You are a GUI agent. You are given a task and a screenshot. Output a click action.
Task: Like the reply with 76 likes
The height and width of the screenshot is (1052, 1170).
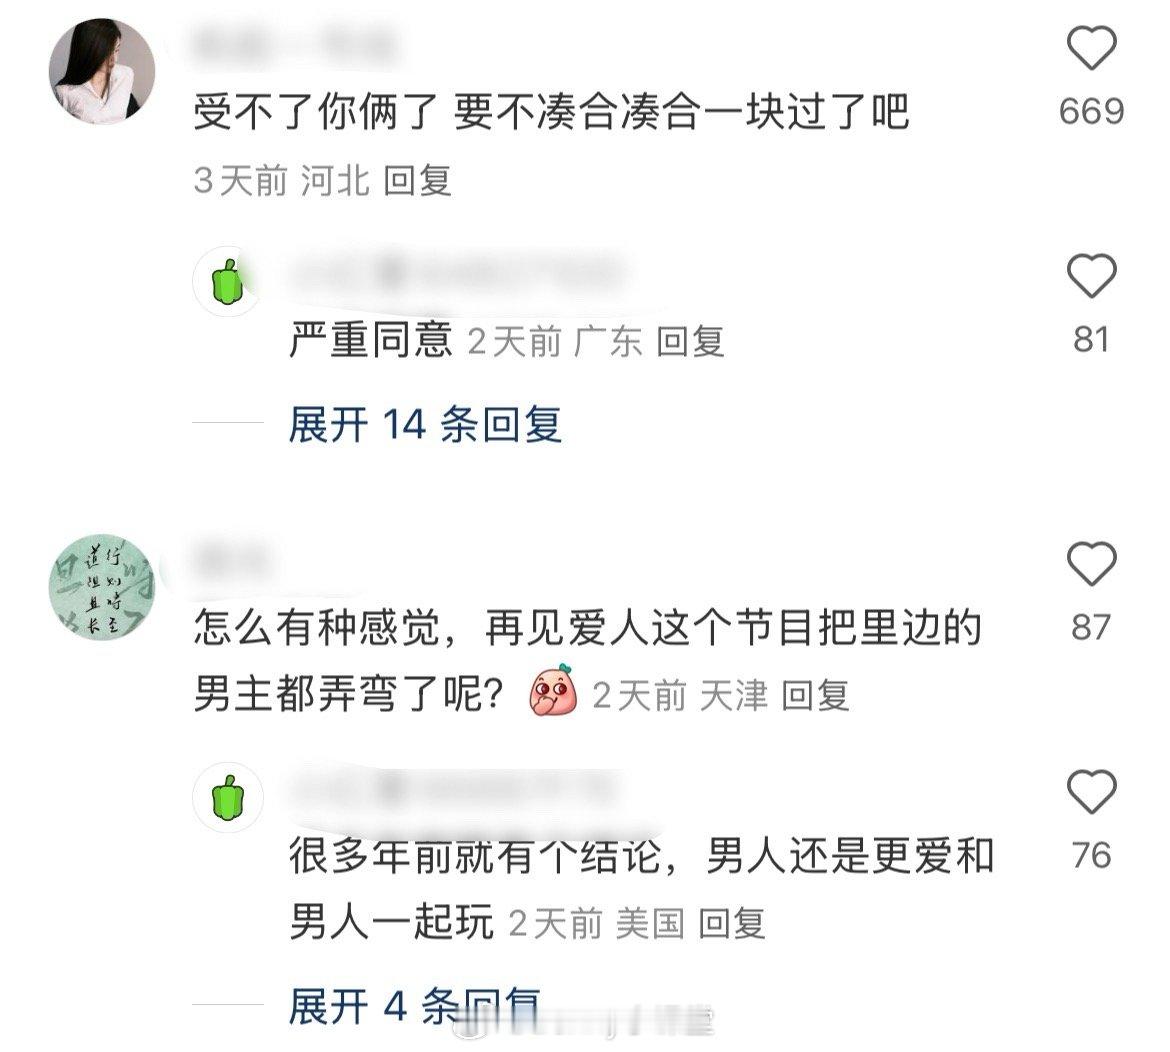1091,792
